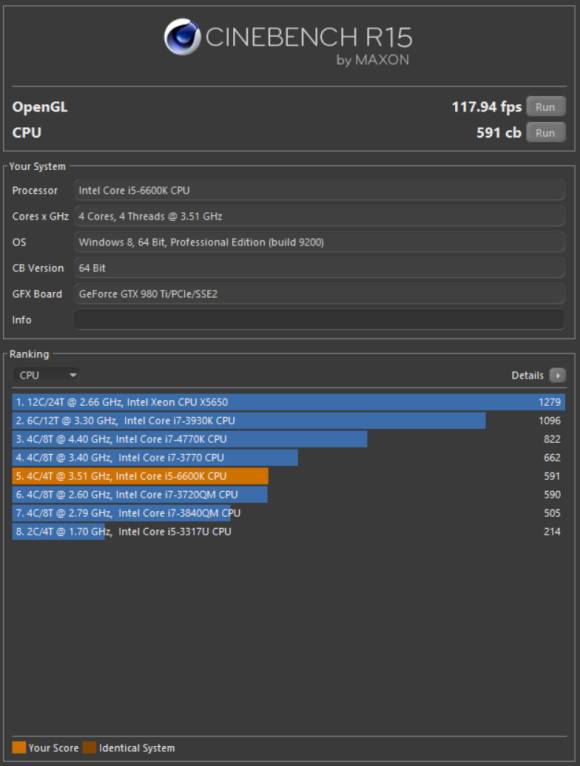Select the Core i7-4770K ranking row
The image size is (580, 766).
coord(289,439)
